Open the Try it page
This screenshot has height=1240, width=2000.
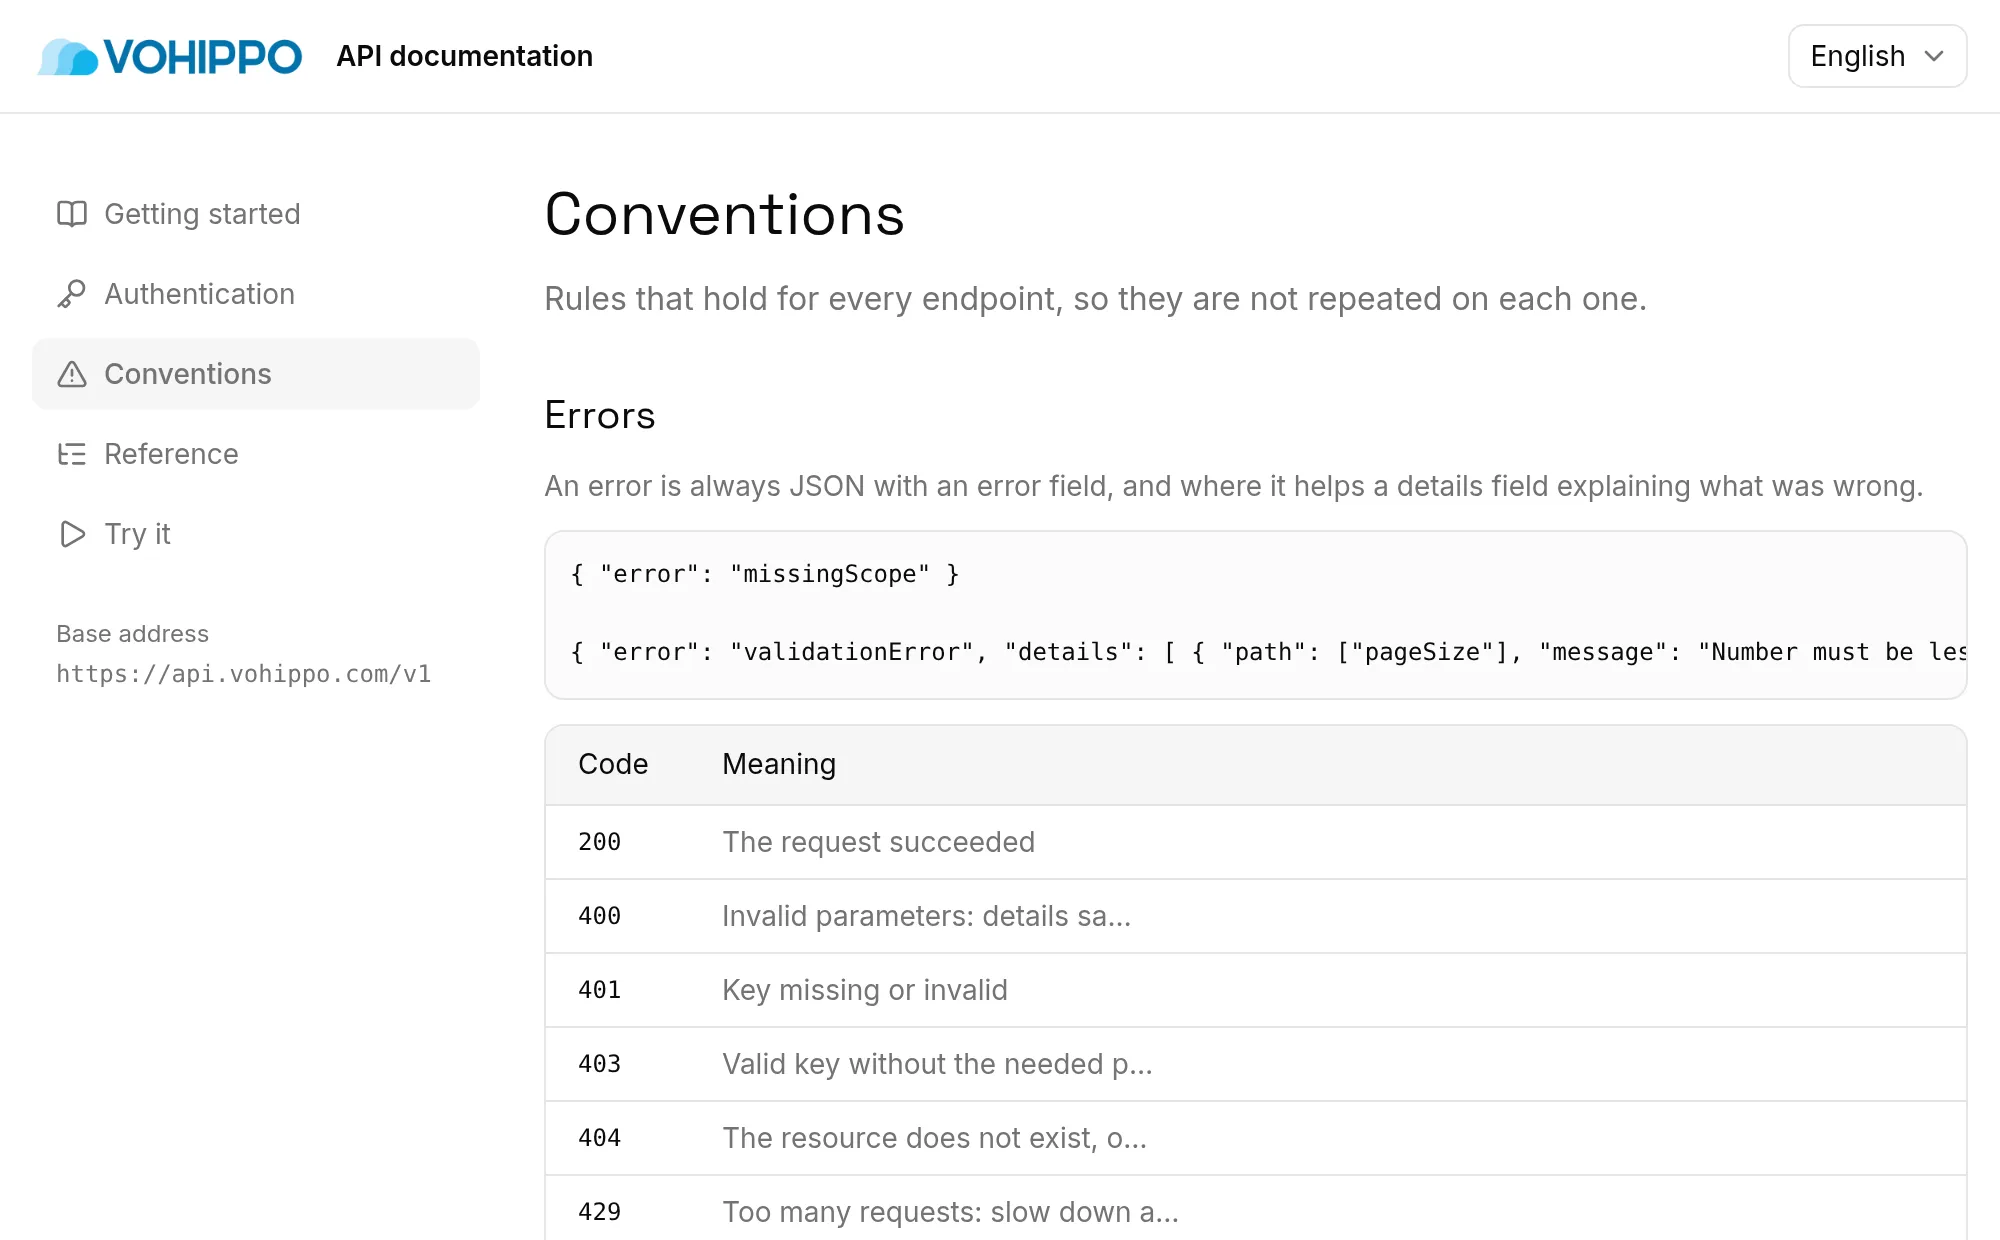pos(256,534)
